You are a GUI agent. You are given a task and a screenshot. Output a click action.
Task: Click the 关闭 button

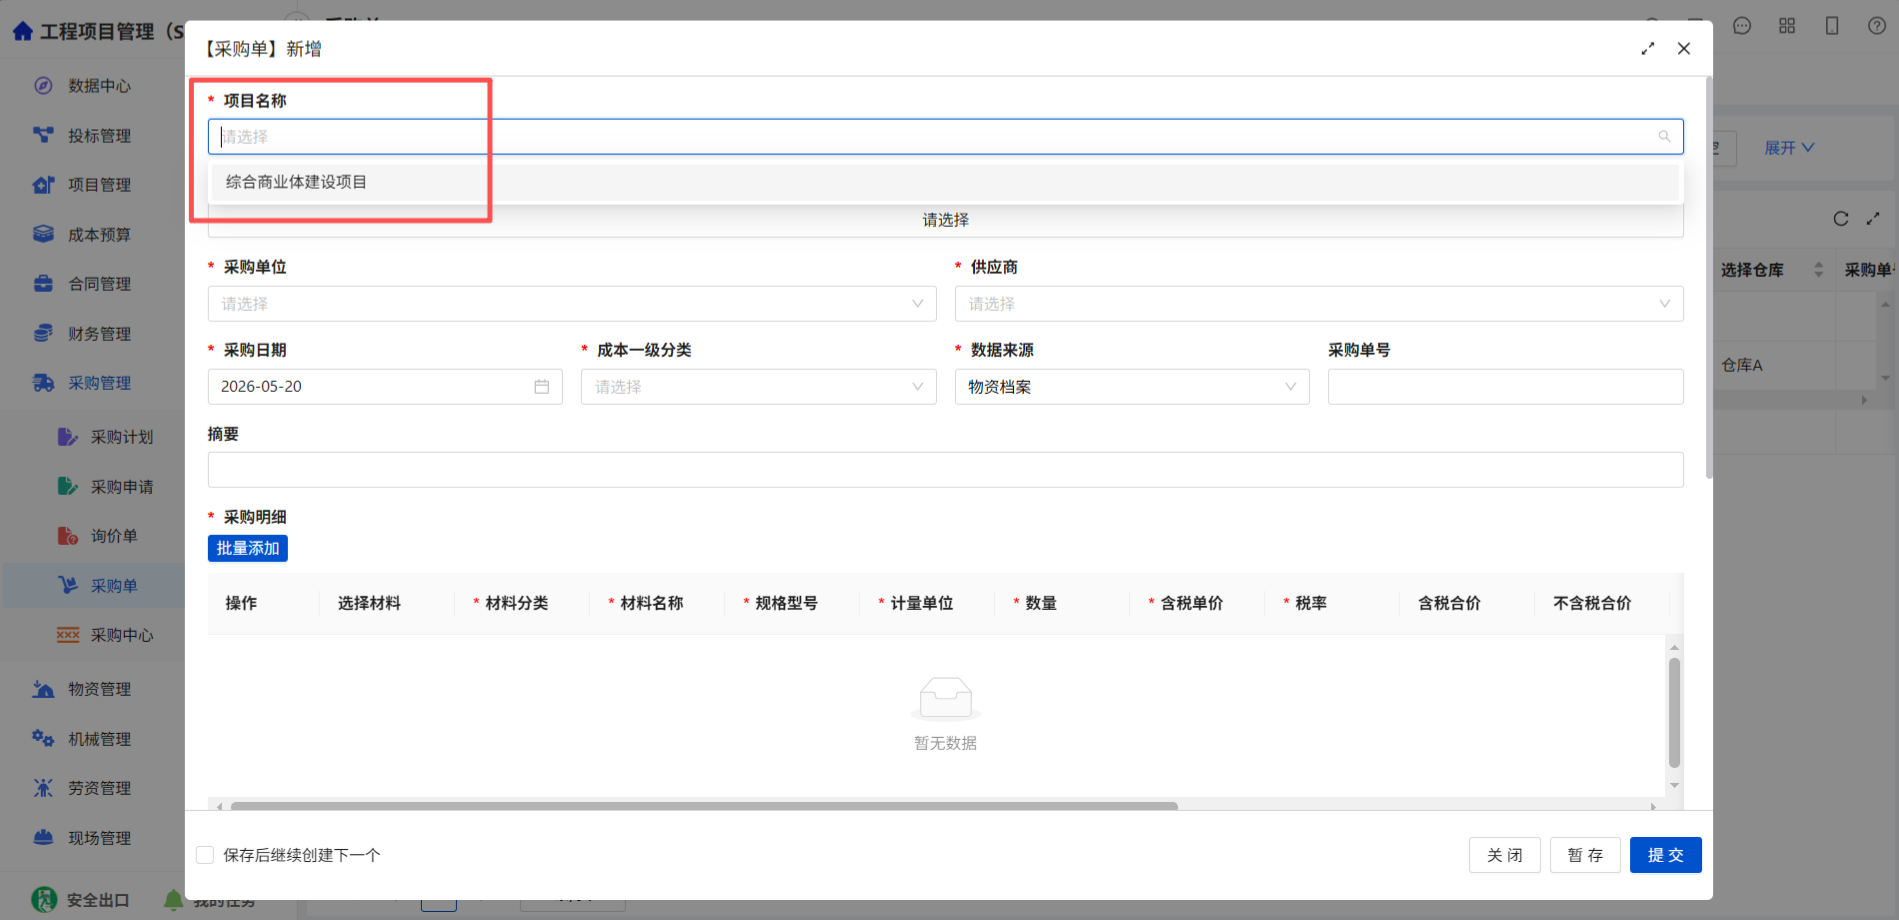click(x=1504, y=855)
